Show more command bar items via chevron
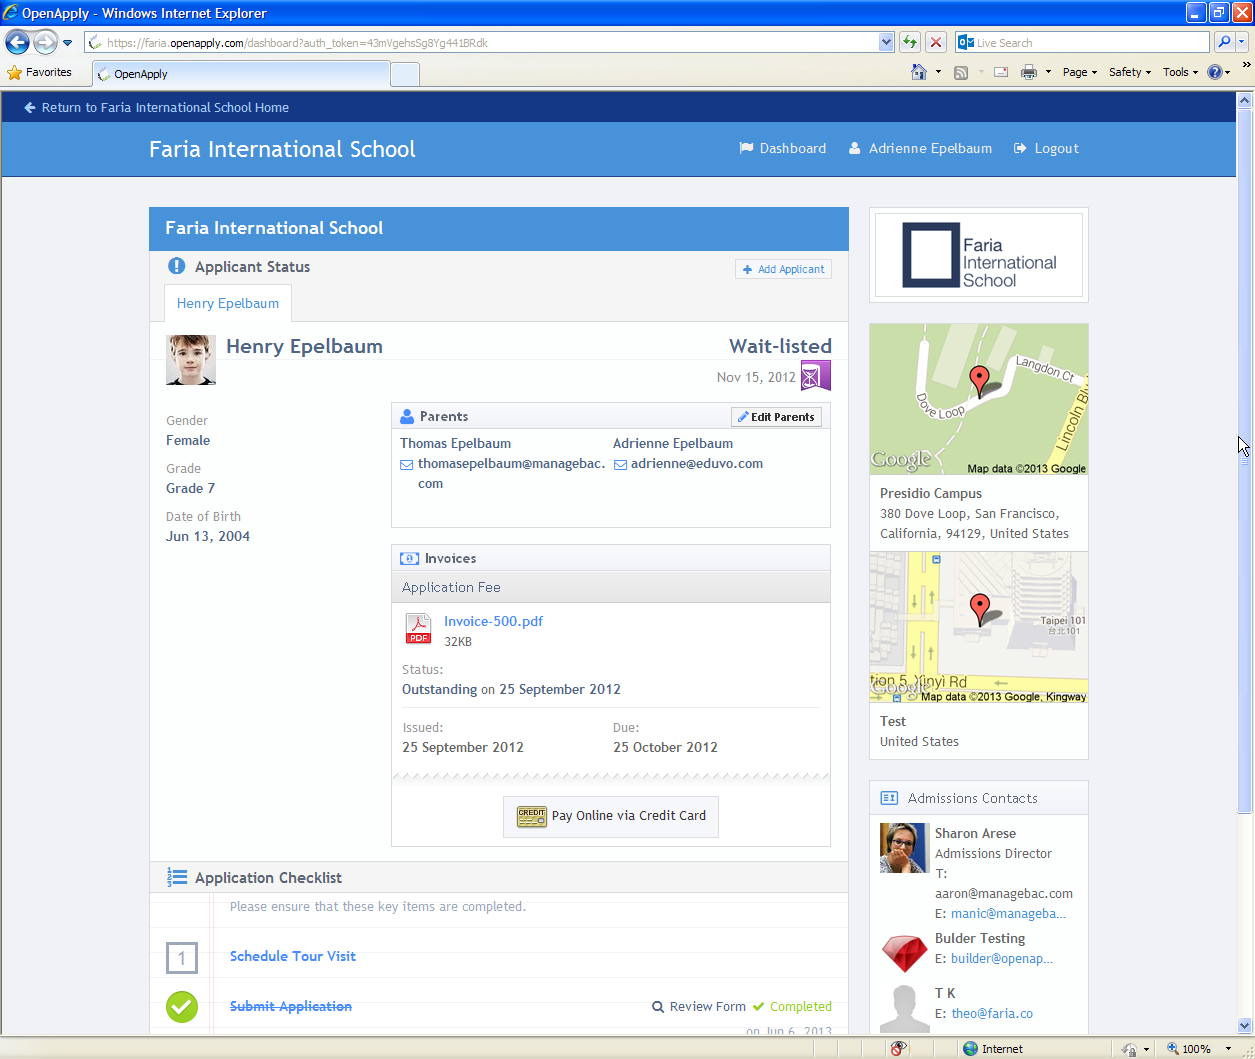Image resolution: width=1255 pixels, height=1059 pixels. click(x=1246, y=65)
